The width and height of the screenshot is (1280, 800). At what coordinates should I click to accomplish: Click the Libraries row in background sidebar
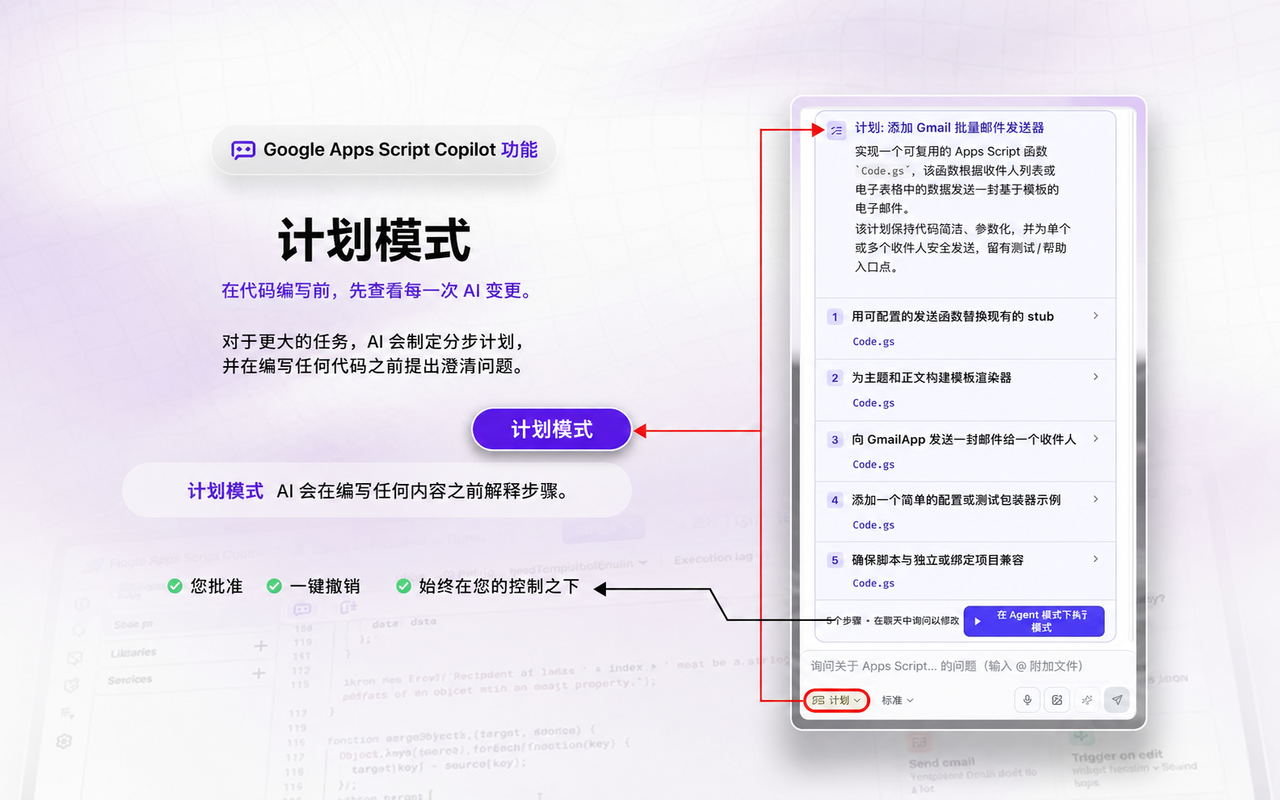point(189,650)
